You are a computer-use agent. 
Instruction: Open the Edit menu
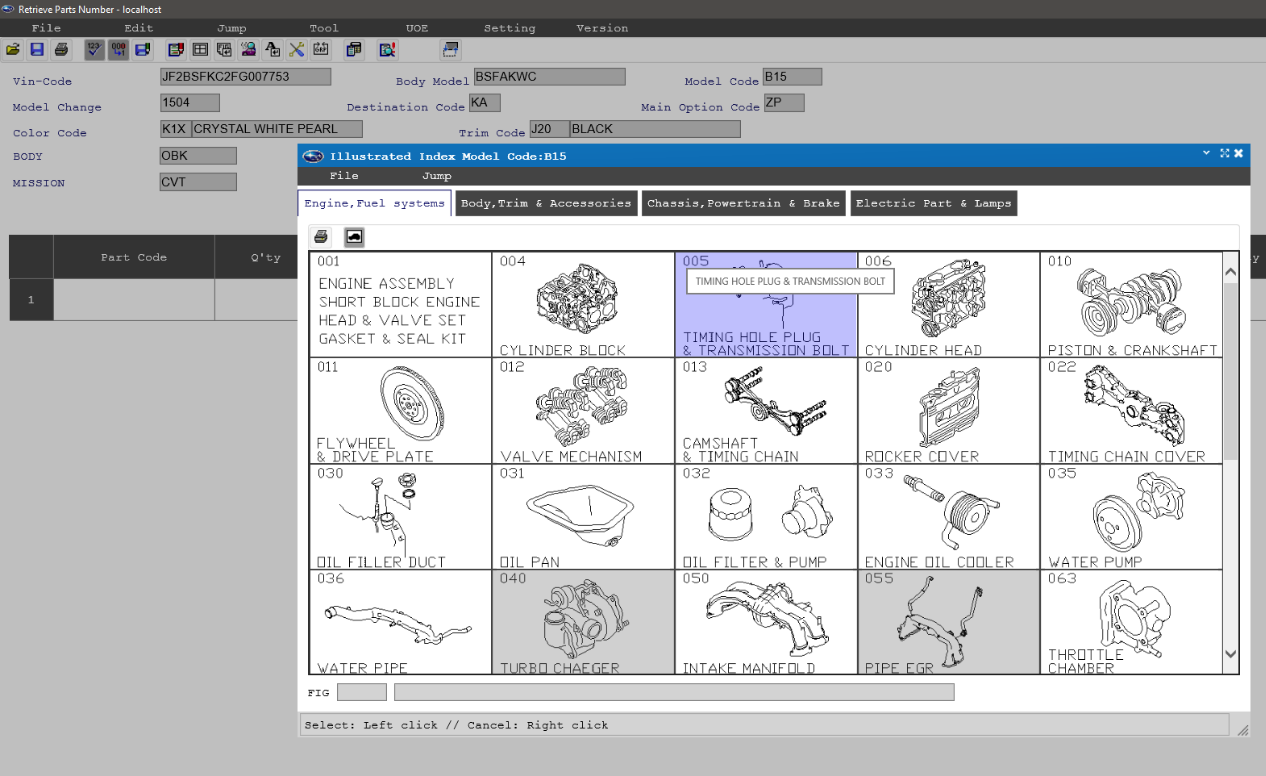[x=139, y=28]
